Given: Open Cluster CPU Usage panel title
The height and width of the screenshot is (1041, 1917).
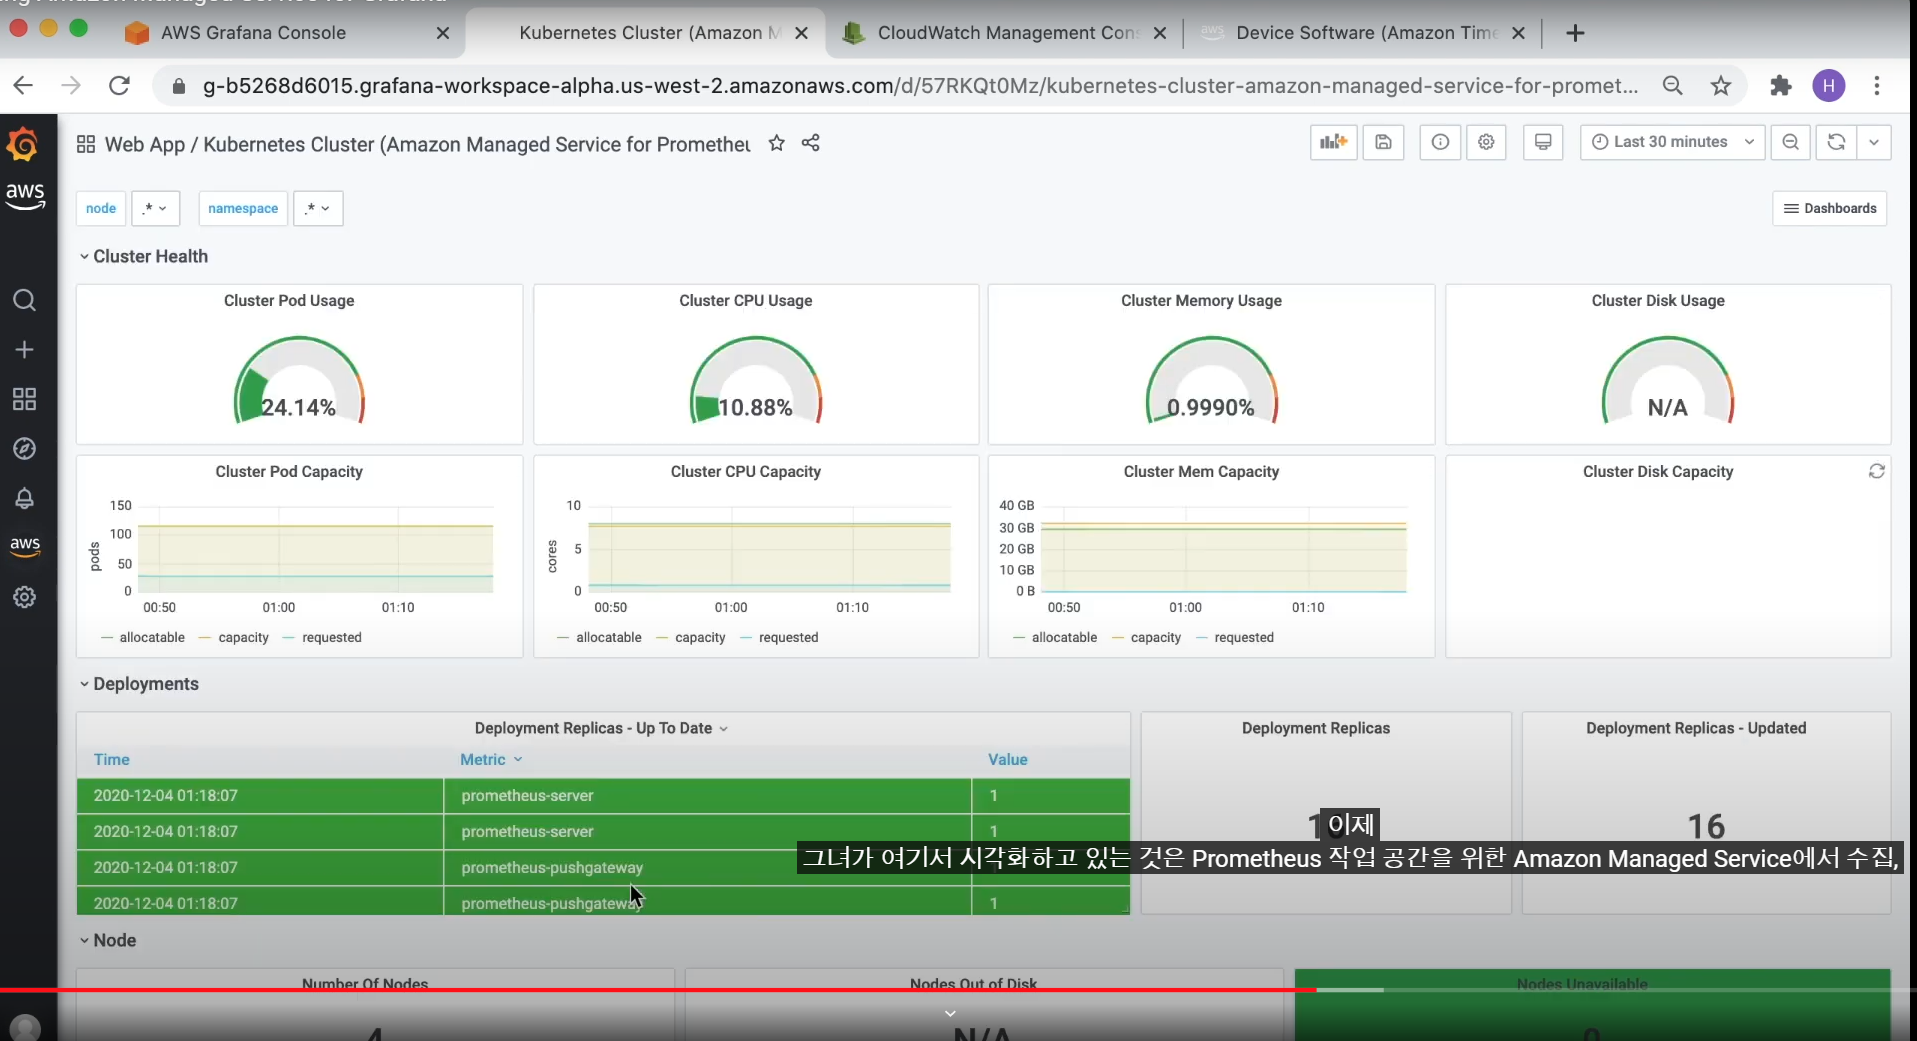Looking at the screenshot, I should (x=746, y=300).
